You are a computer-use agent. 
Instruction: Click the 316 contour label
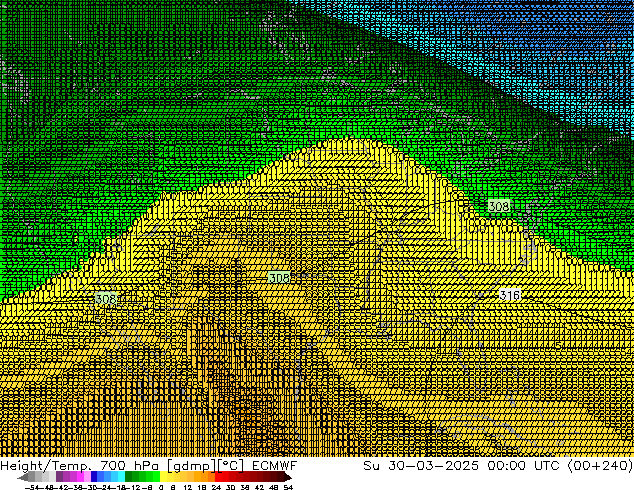(509, 295)
